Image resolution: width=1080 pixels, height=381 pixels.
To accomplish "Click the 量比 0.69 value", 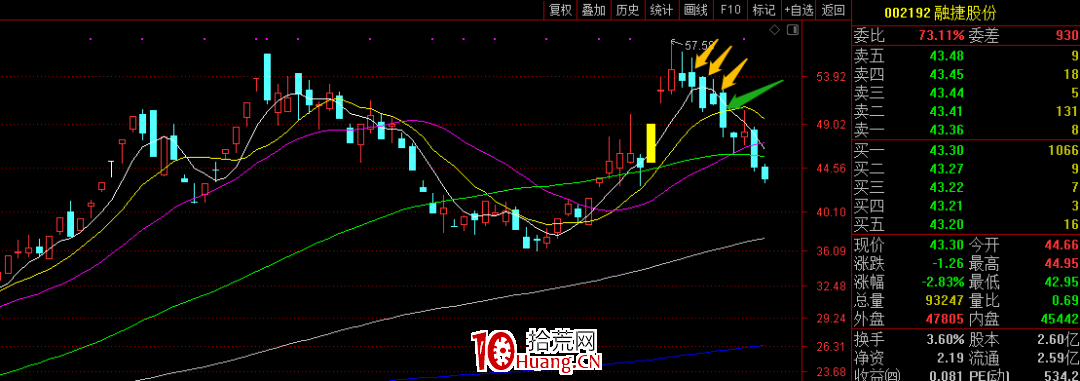I will (1065, 301).
